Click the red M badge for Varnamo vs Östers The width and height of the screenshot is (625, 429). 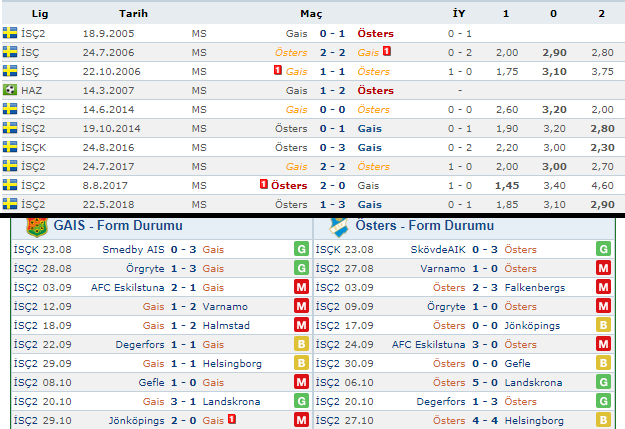point(603,268)
